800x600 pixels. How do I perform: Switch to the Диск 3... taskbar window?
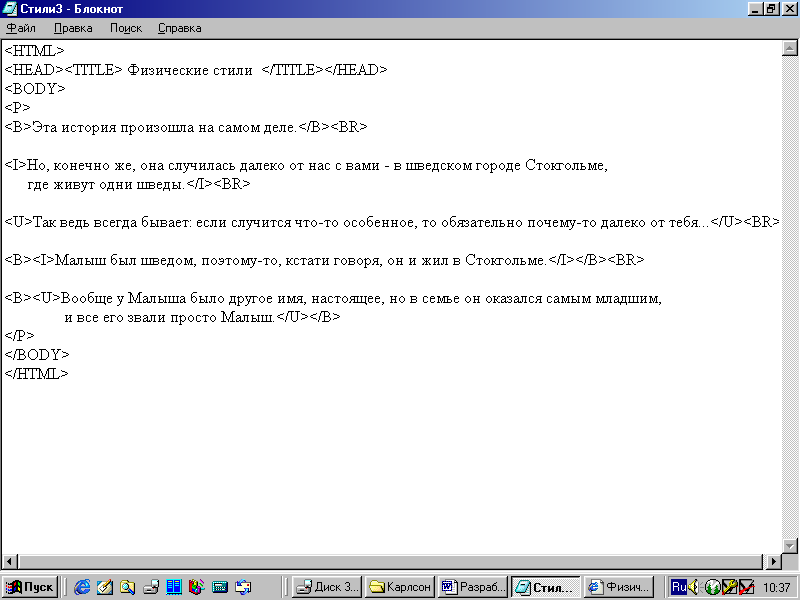tap(327, 587)
